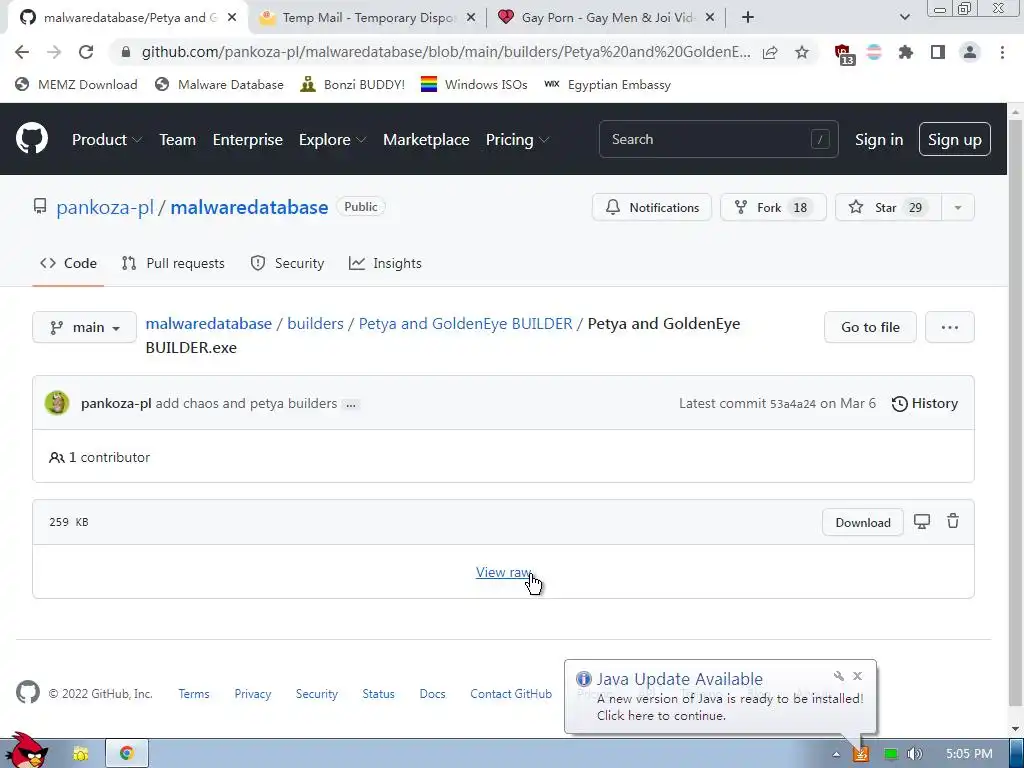This screenshot has width=1024, height=768.
Task: Click the Download button
Action: (863, 522)
